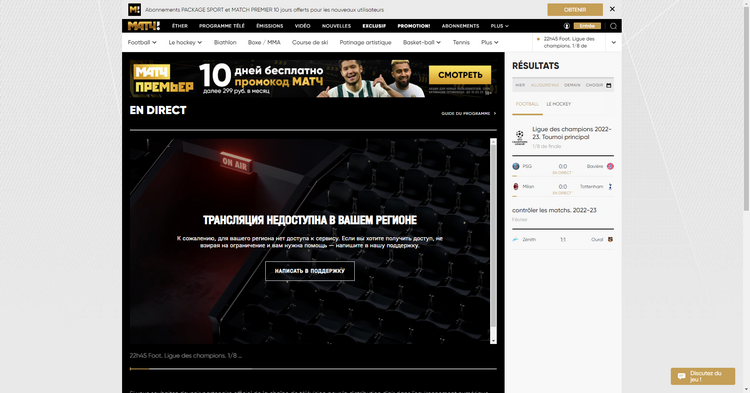Click the PSG team crest
Viewport: 750px width, 393px height.
(x=516, y=166)
